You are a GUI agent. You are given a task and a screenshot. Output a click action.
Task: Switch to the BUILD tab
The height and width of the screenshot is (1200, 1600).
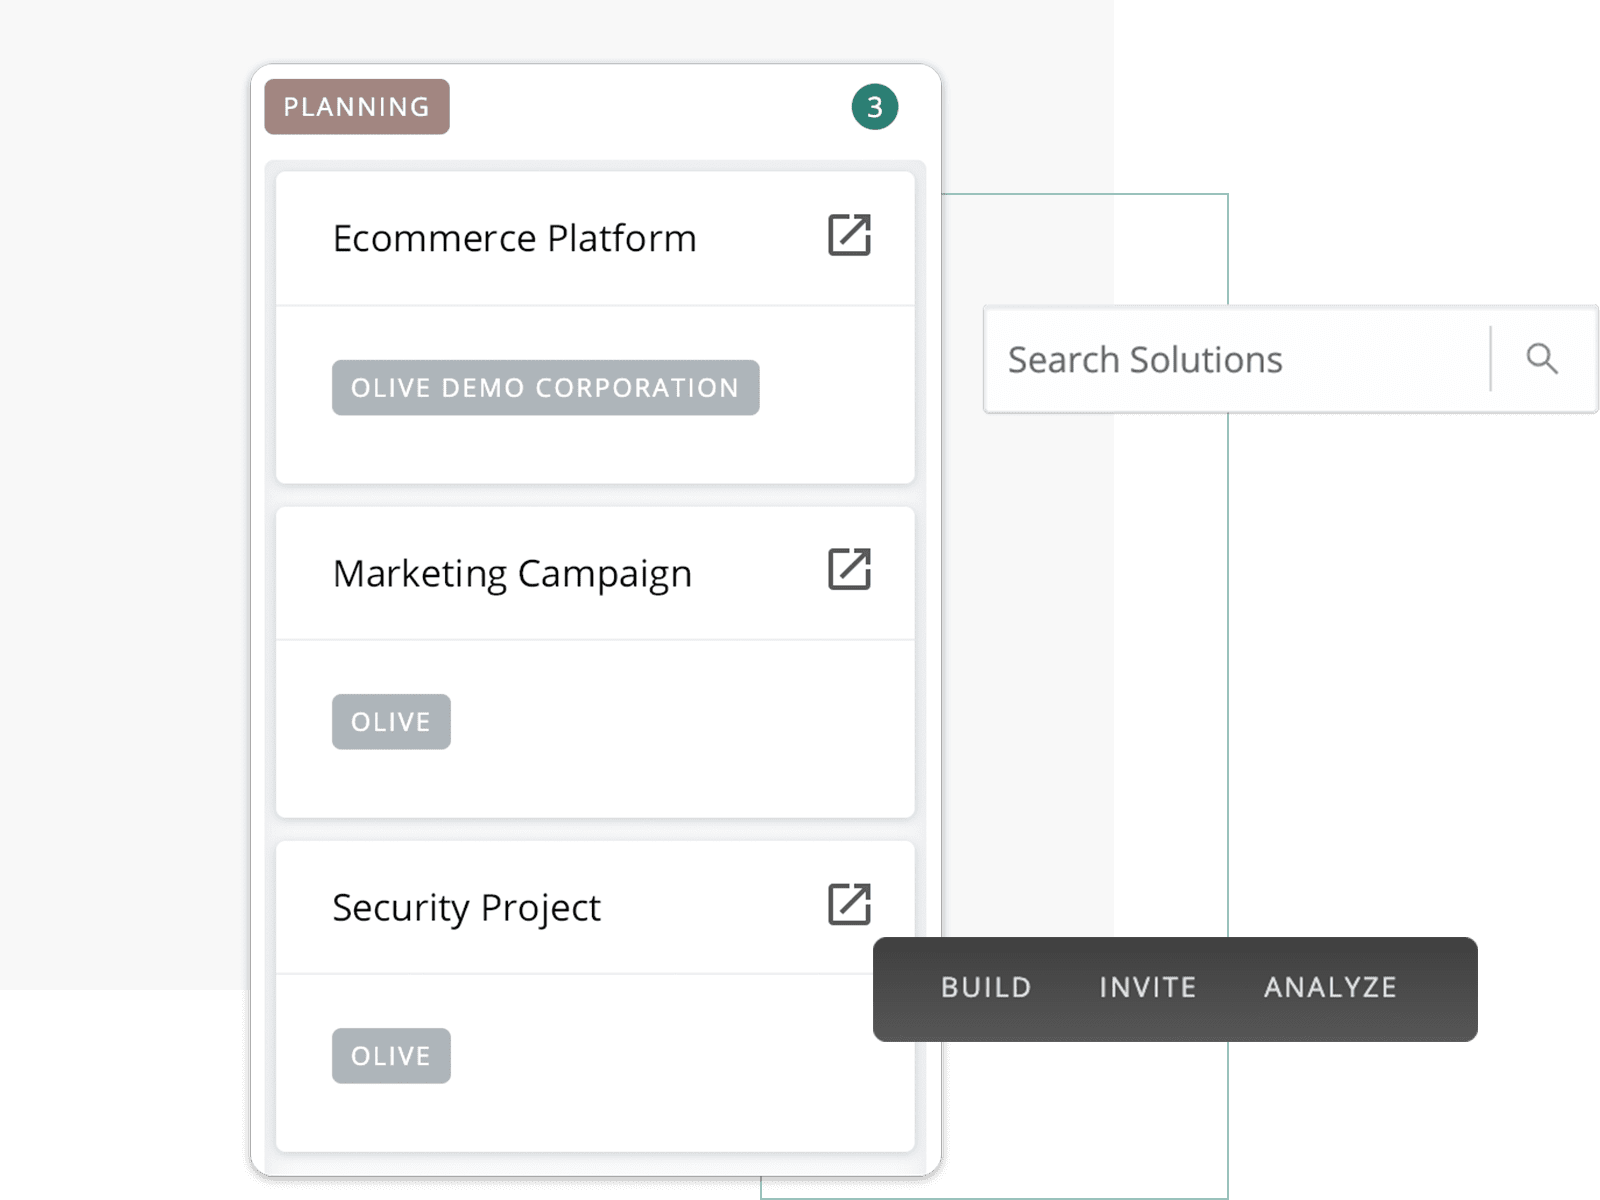tap(985, 988)
